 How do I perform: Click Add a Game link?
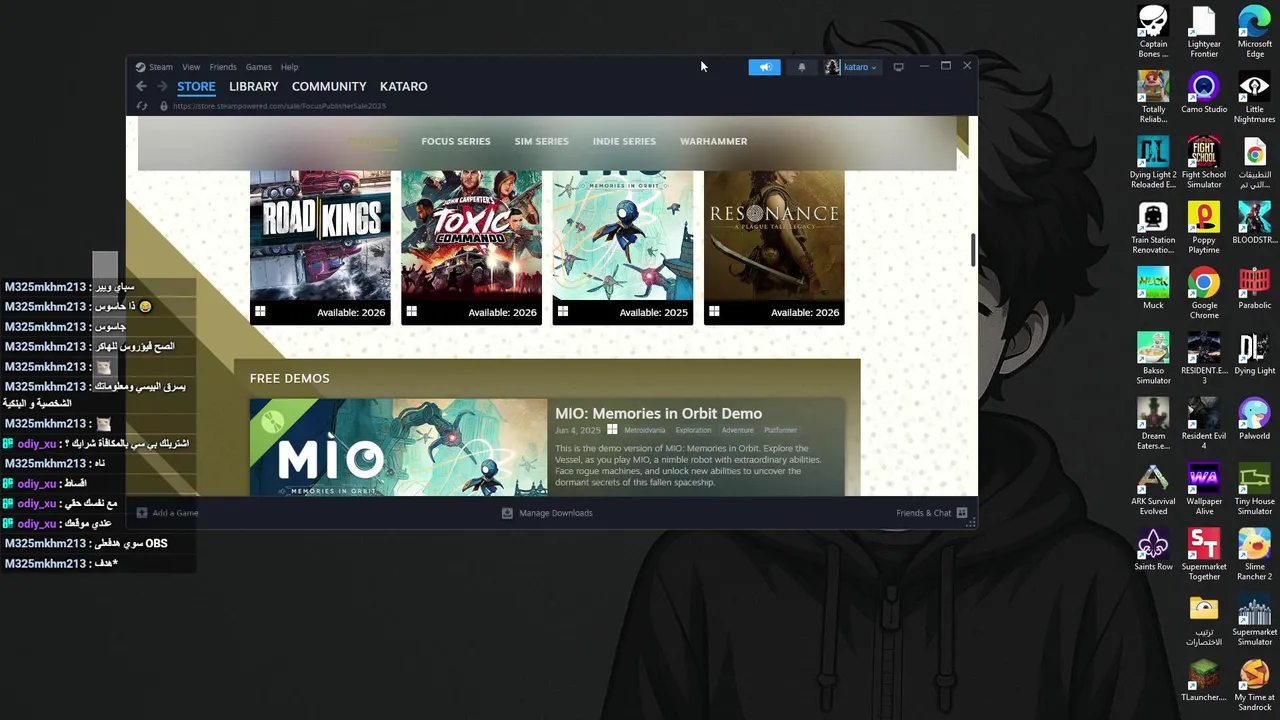(x=175, y=513)
